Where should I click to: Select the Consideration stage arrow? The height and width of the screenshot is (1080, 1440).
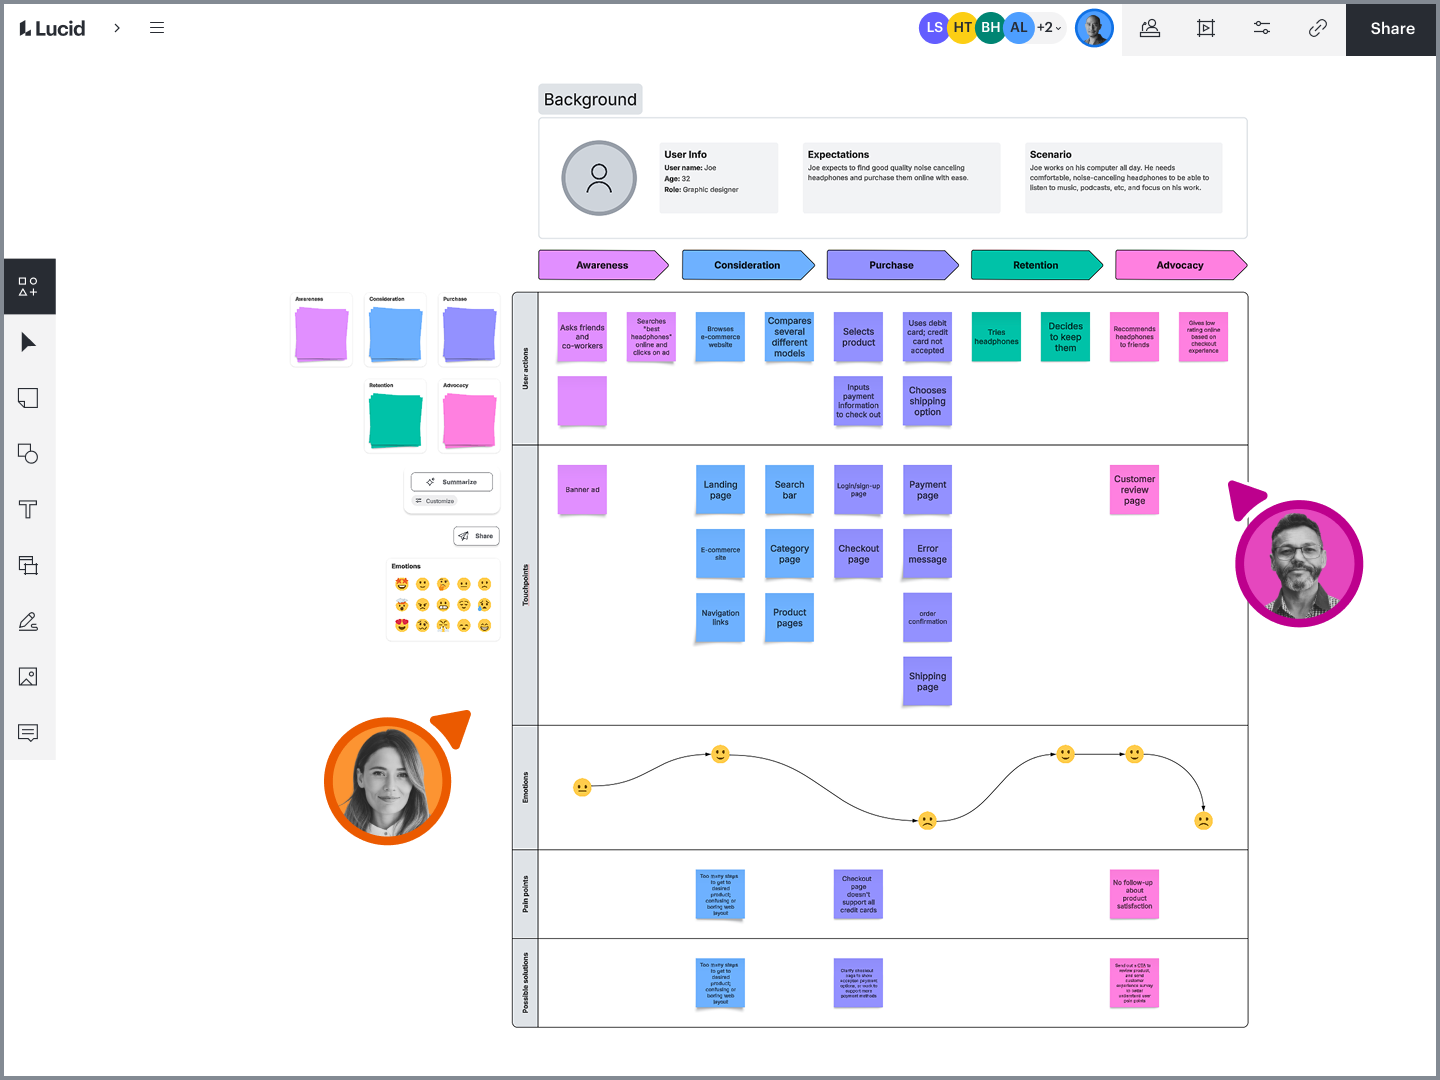click(748, 265)
